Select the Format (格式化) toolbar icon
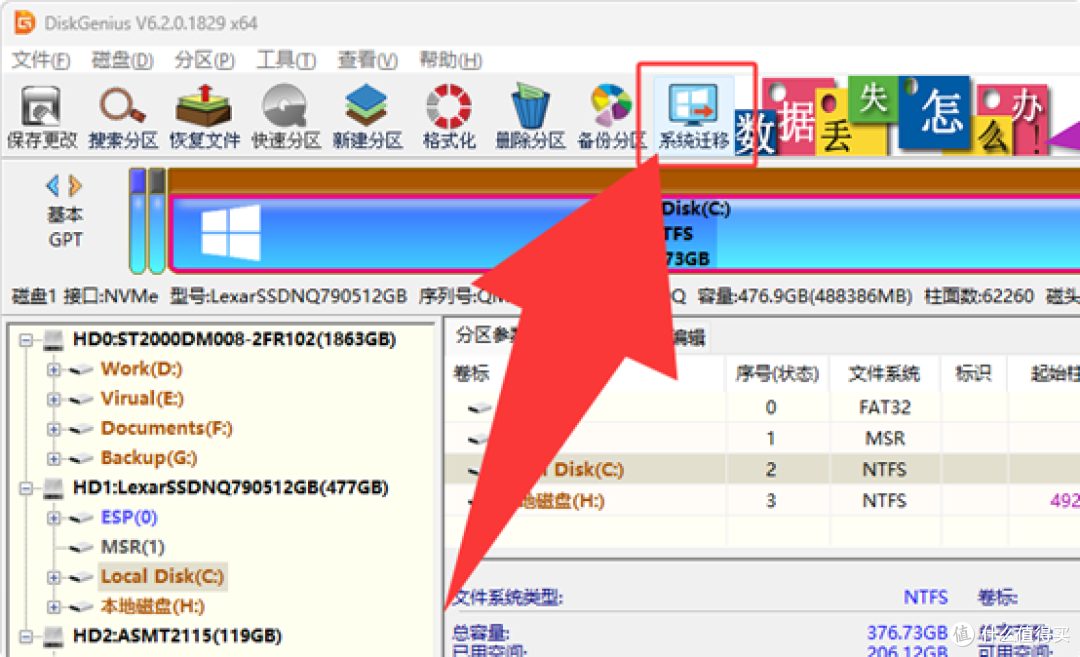Viewport: 1080px width, 657px height. (x=448, y=117)
